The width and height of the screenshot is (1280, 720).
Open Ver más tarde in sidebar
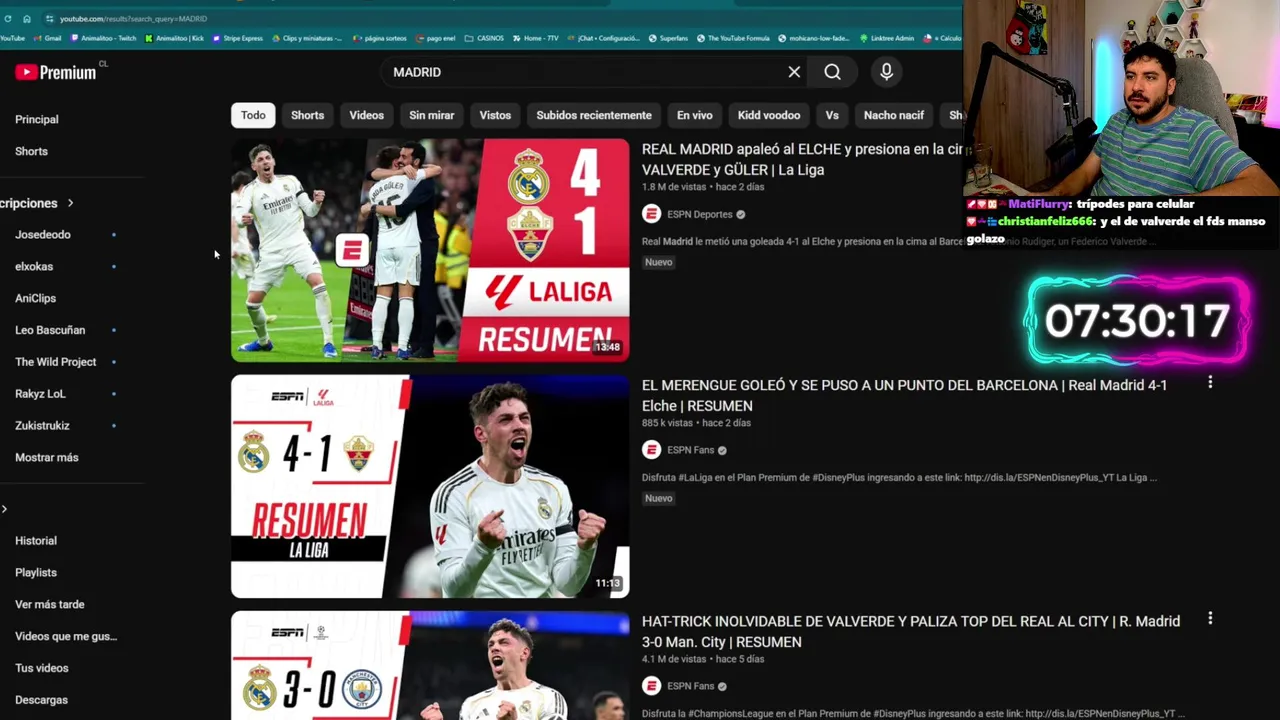pos(50,605)
